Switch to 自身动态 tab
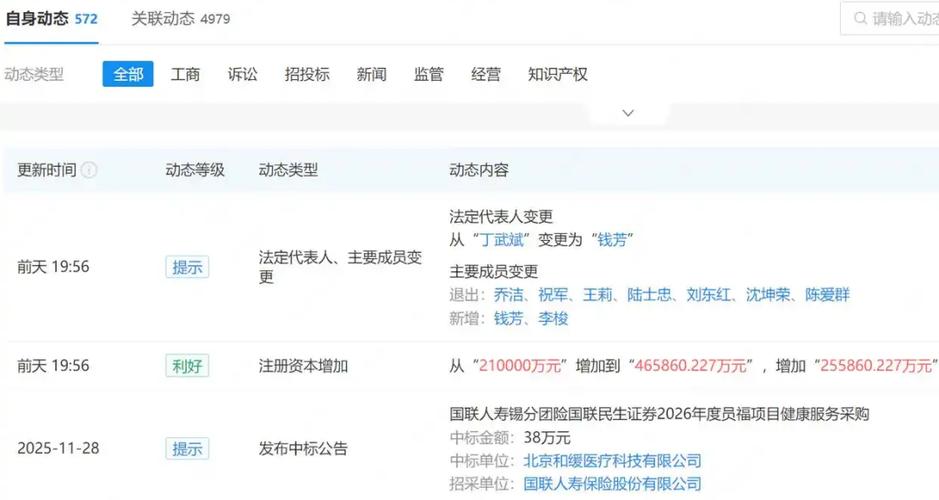 coord(52,19)
